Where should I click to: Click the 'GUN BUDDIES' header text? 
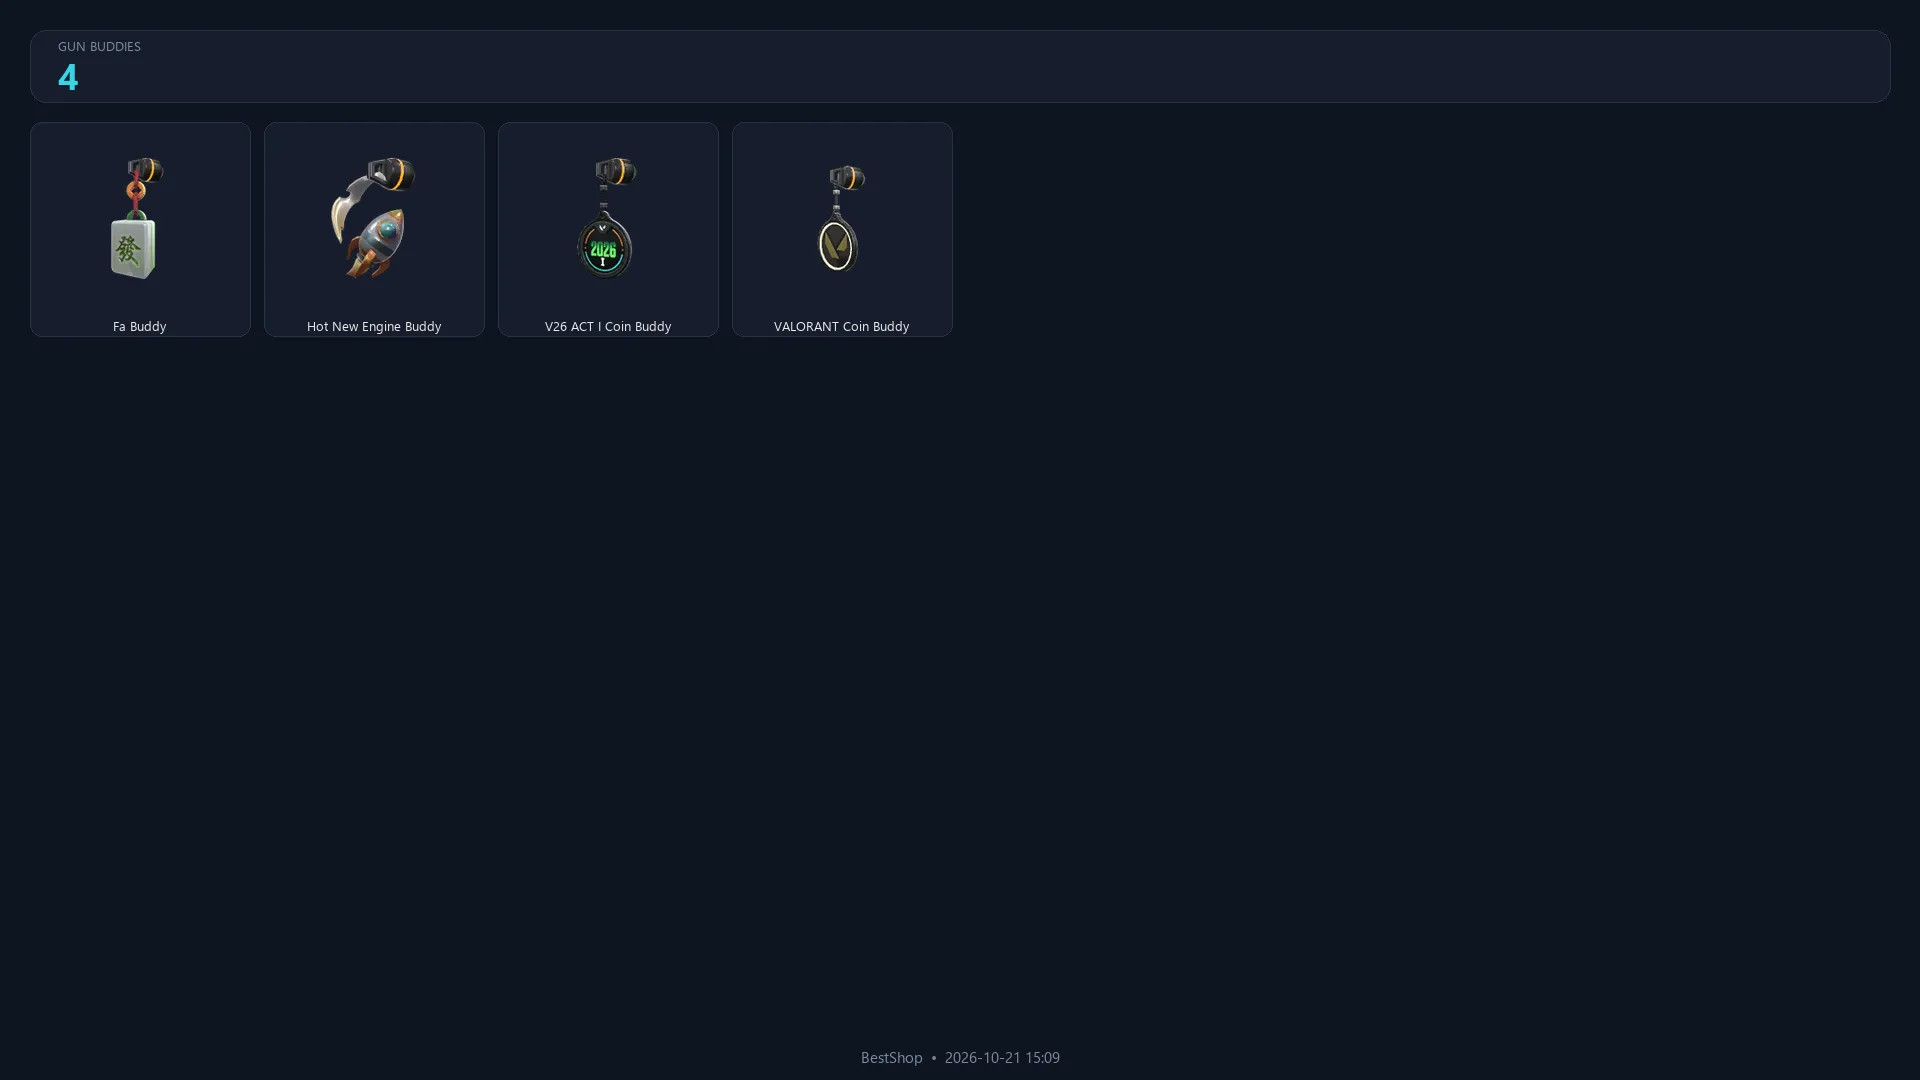click(x=99, y=47)
